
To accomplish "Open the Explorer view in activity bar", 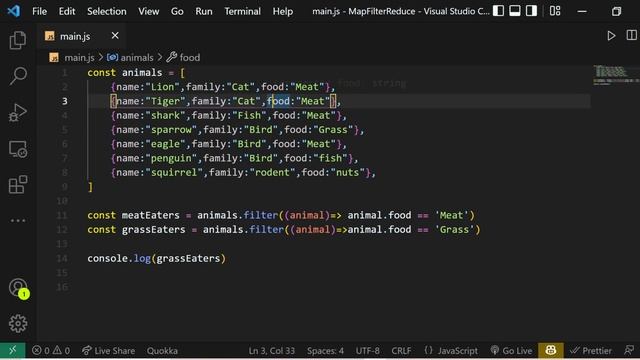I will click(18, 40).
